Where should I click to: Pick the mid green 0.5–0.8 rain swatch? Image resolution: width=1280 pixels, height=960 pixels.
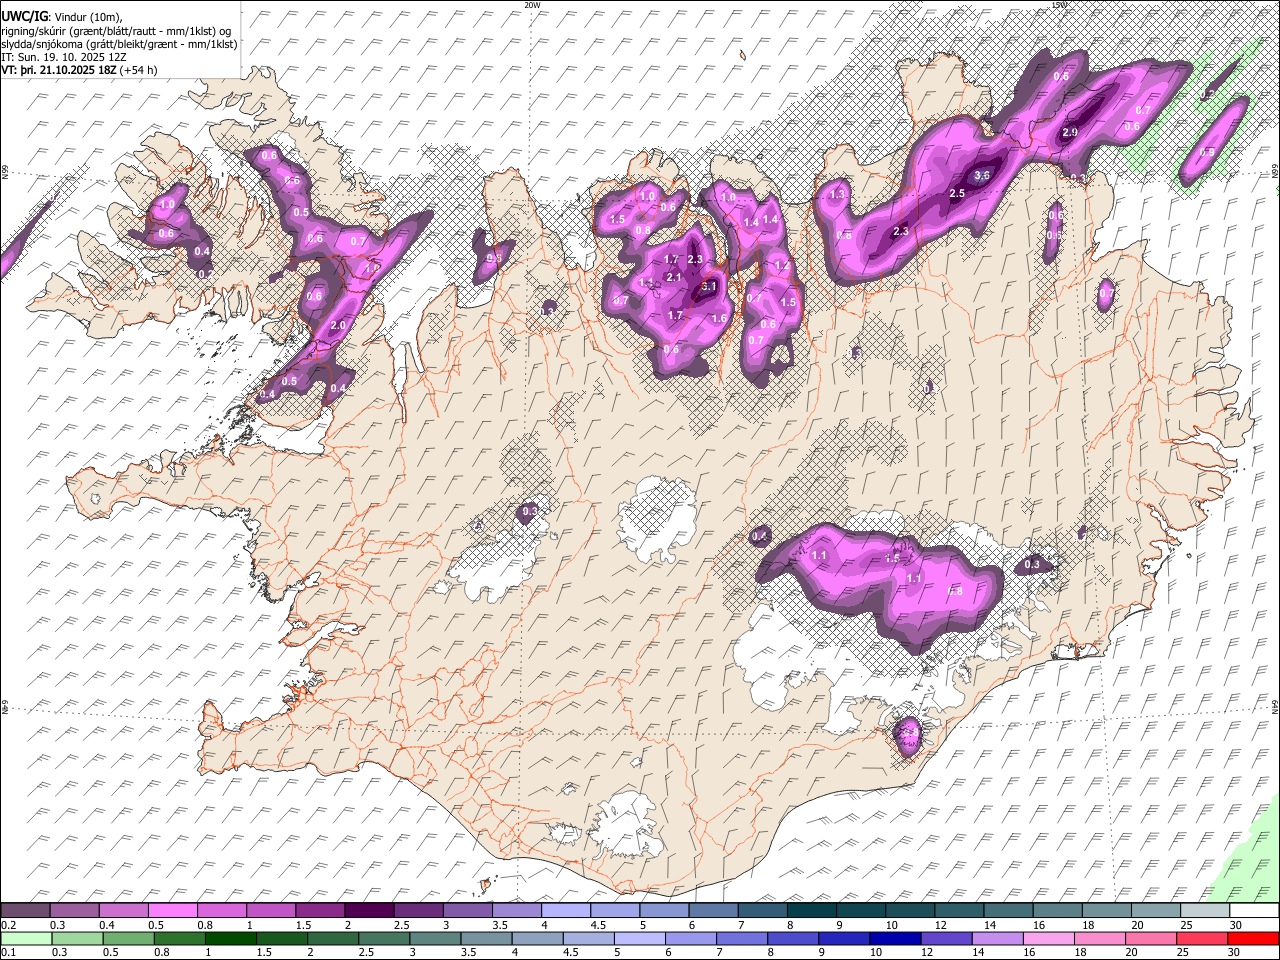(129, 938)
